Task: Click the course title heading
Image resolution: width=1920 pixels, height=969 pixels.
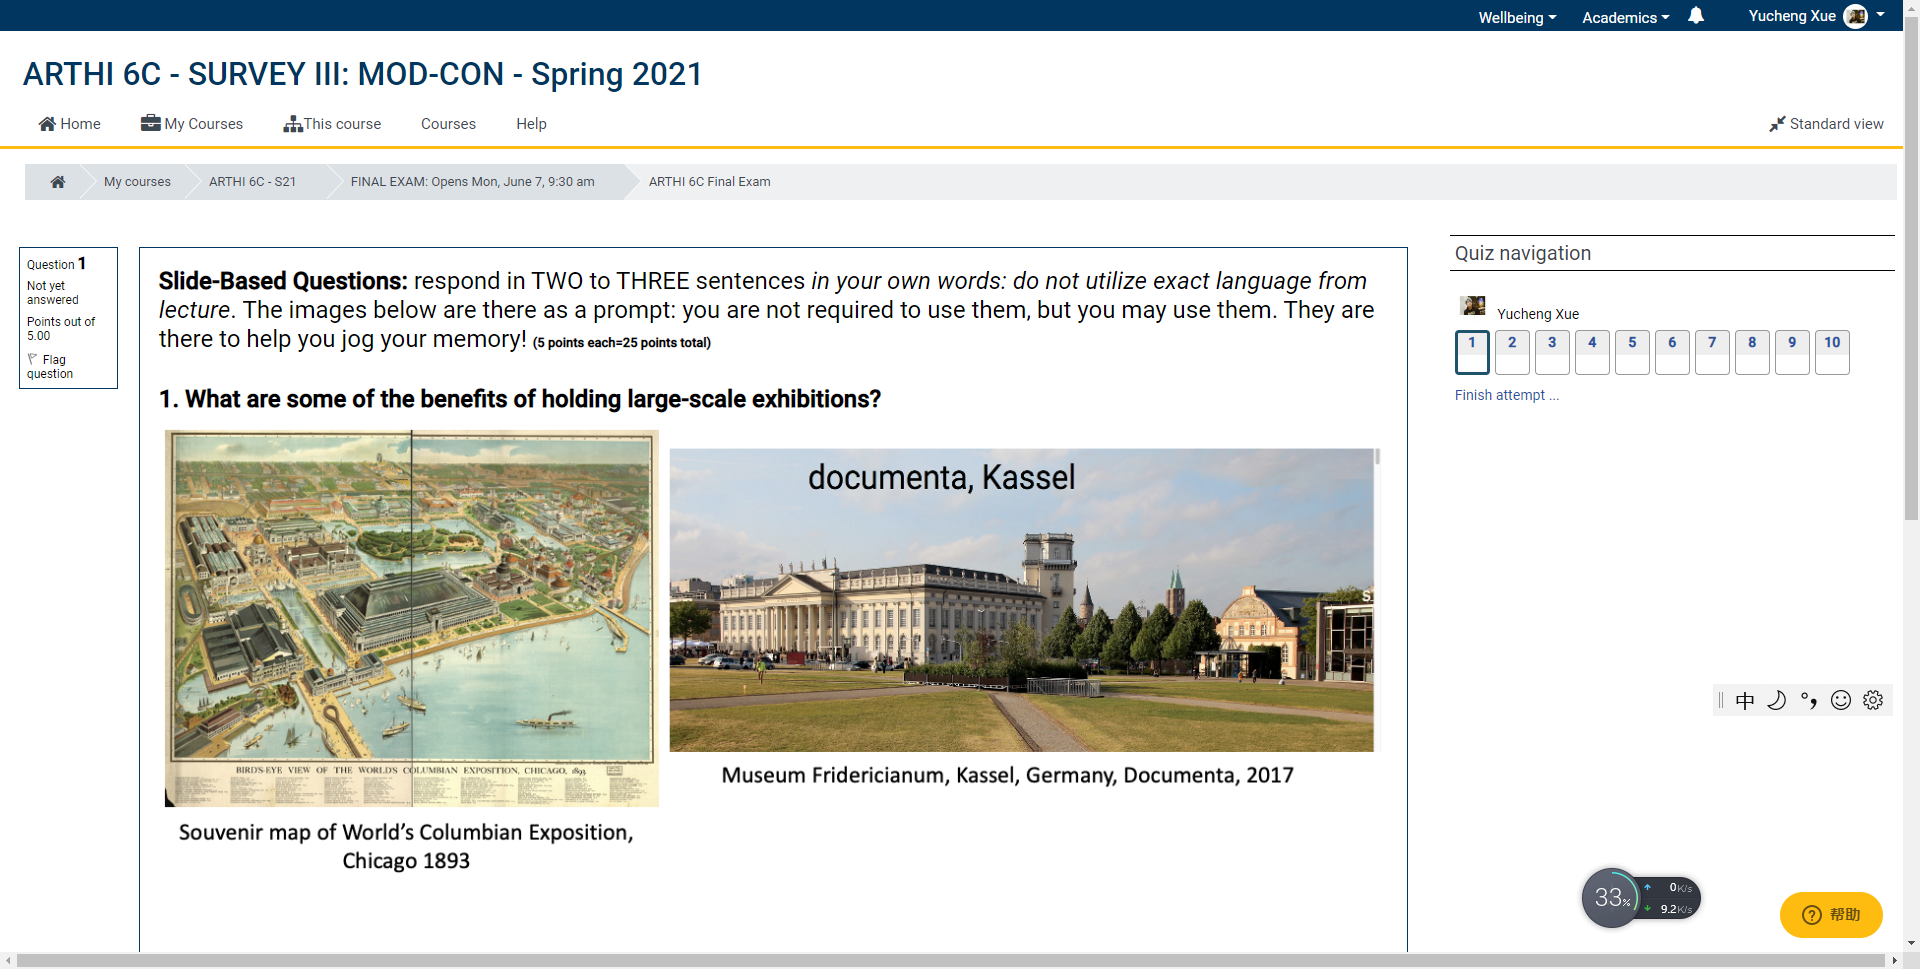Action: [x=362, y=74]
